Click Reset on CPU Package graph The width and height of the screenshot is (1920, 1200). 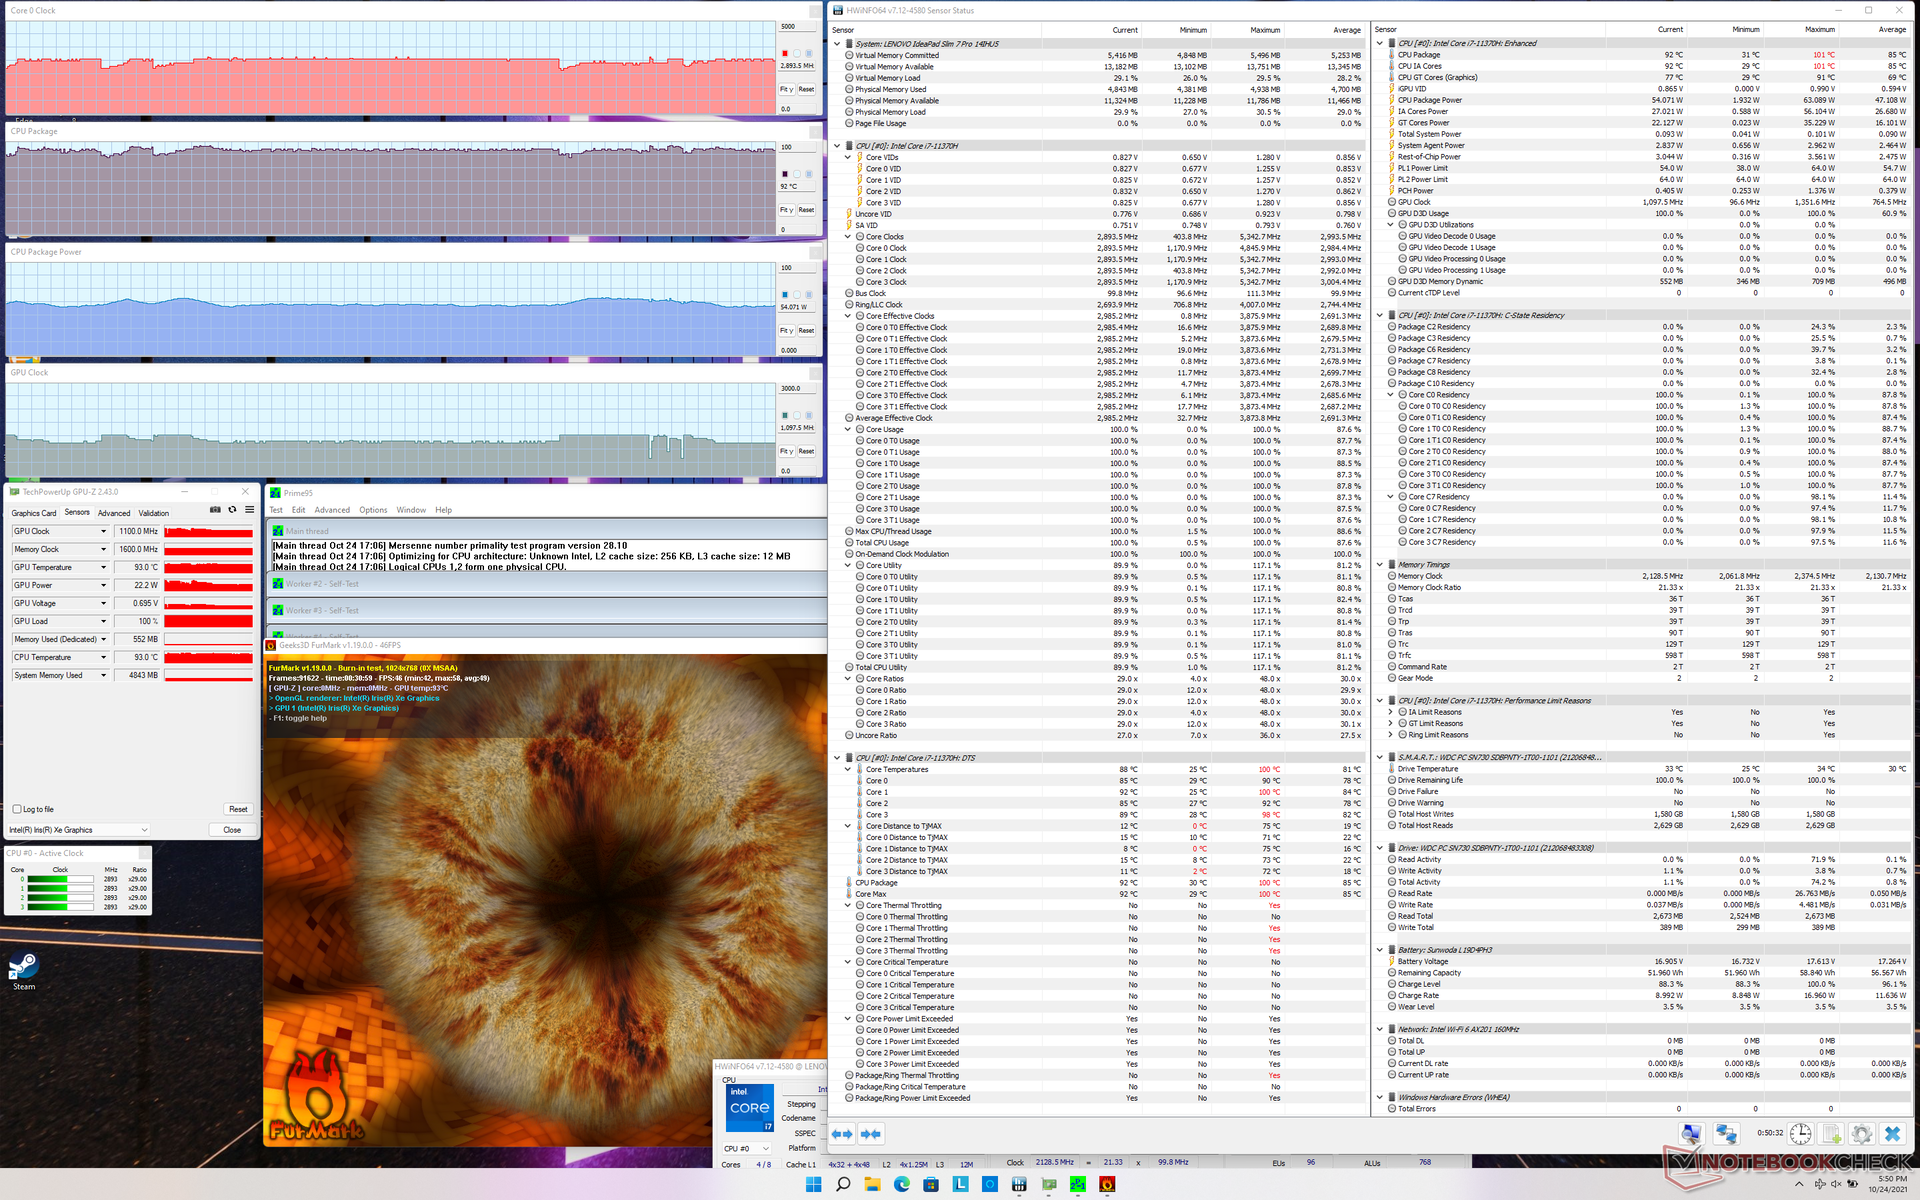pyautogui.click(x=806, y=210)
